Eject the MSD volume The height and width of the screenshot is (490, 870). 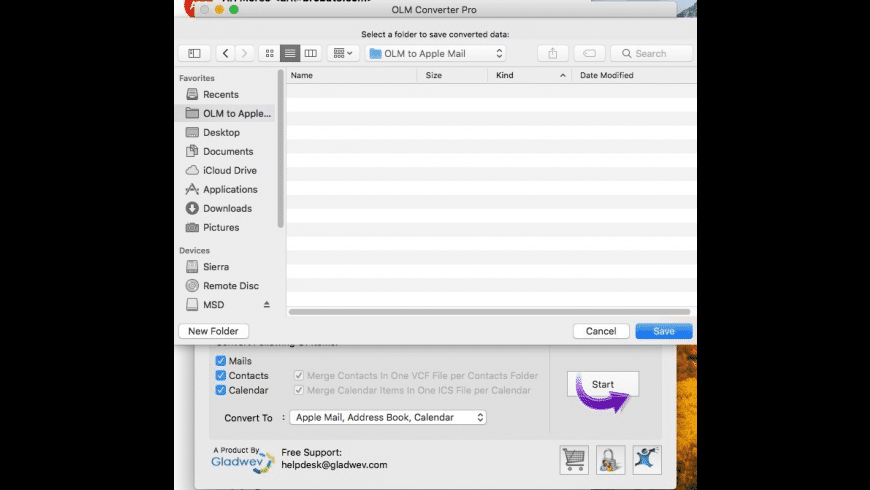(x=266, y=305)
